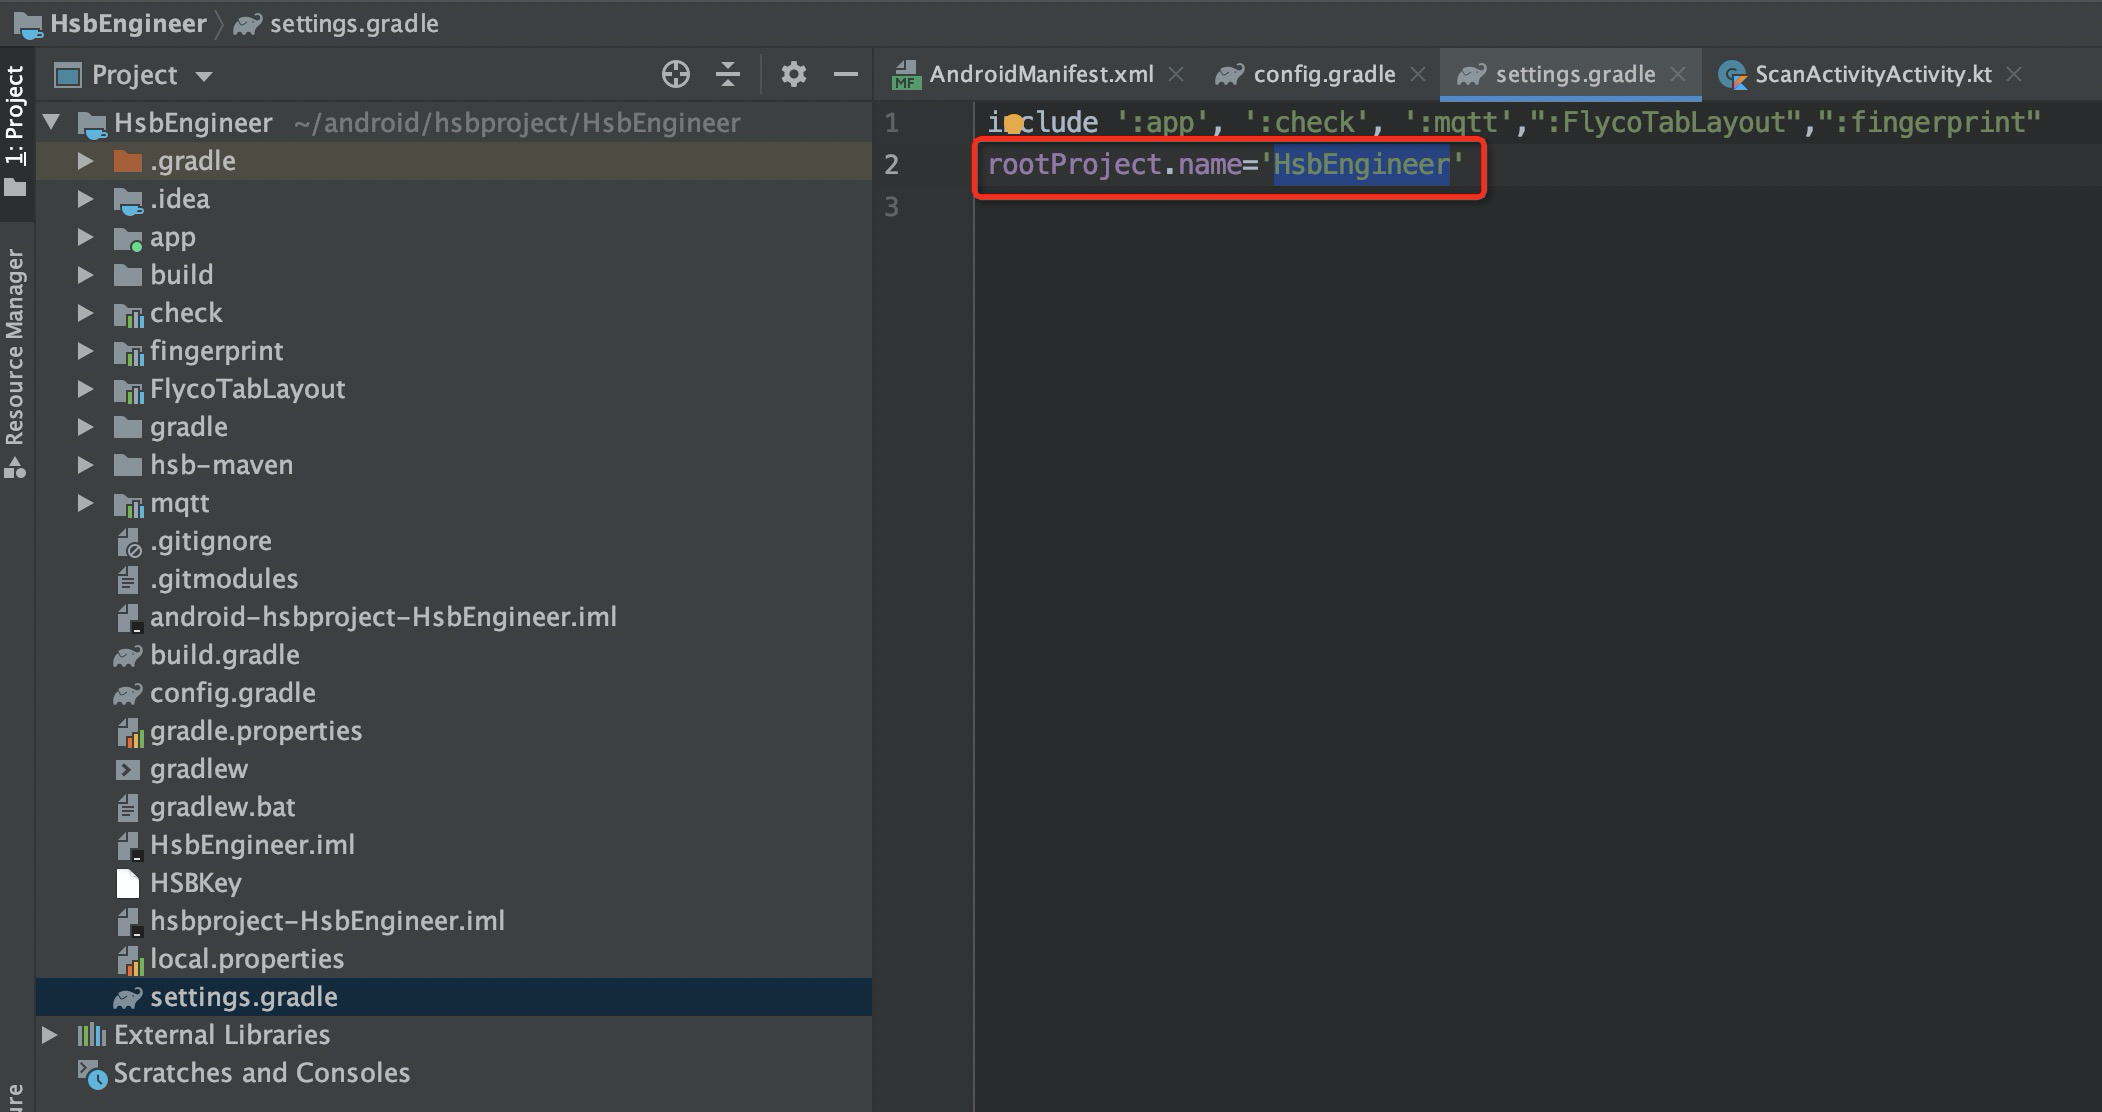Viewport: 2102px width, 1112px height.
Task: Close the config.gradle editor tab
Action: click(x=1418, y=74)
